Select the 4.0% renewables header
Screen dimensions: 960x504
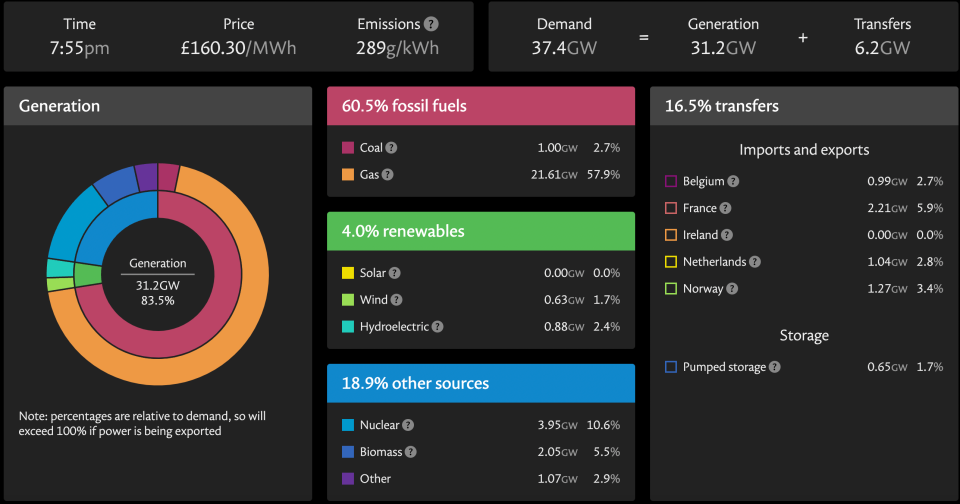click(481, 231)
